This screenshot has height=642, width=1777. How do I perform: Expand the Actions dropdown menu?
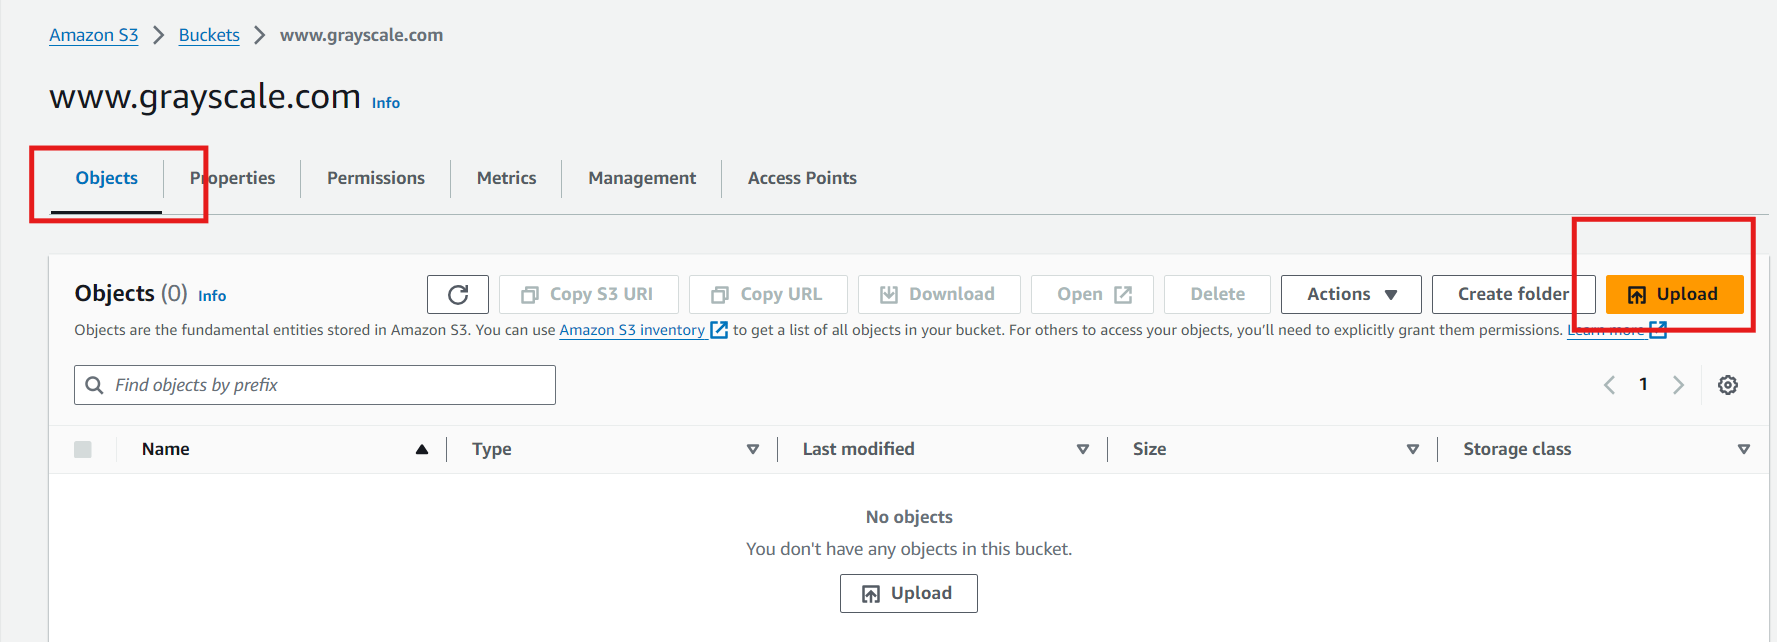pyautogui.click(x=1350, y=294)
